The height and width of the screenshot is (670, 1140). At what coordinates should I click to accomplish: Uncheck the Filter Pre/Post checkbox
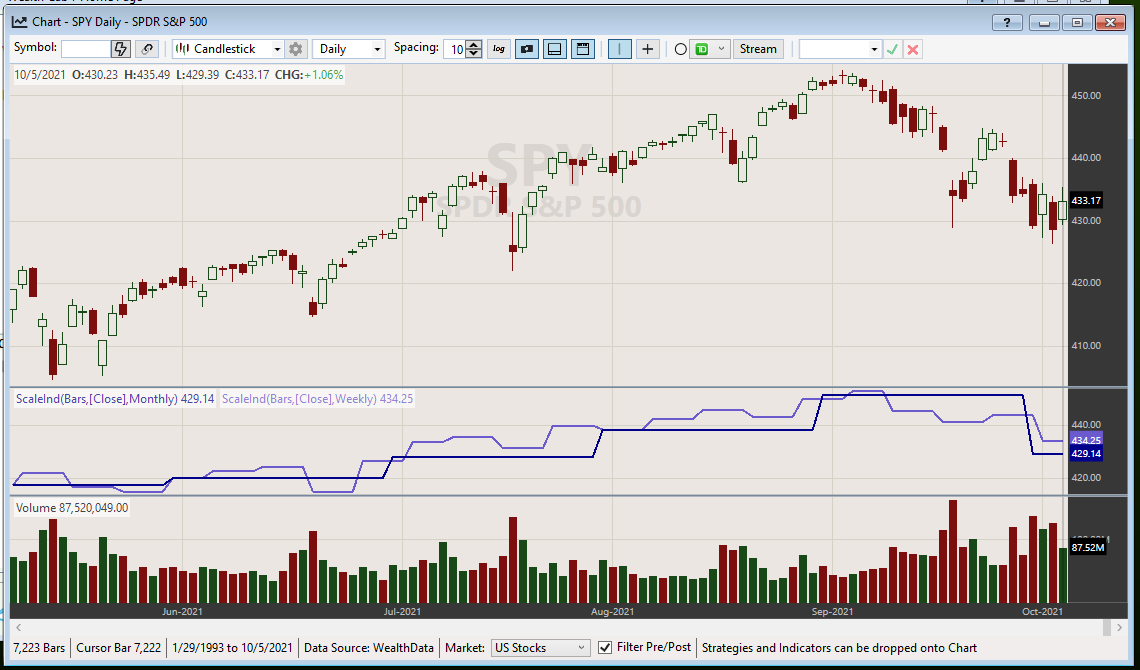click(x=605, y=647)
